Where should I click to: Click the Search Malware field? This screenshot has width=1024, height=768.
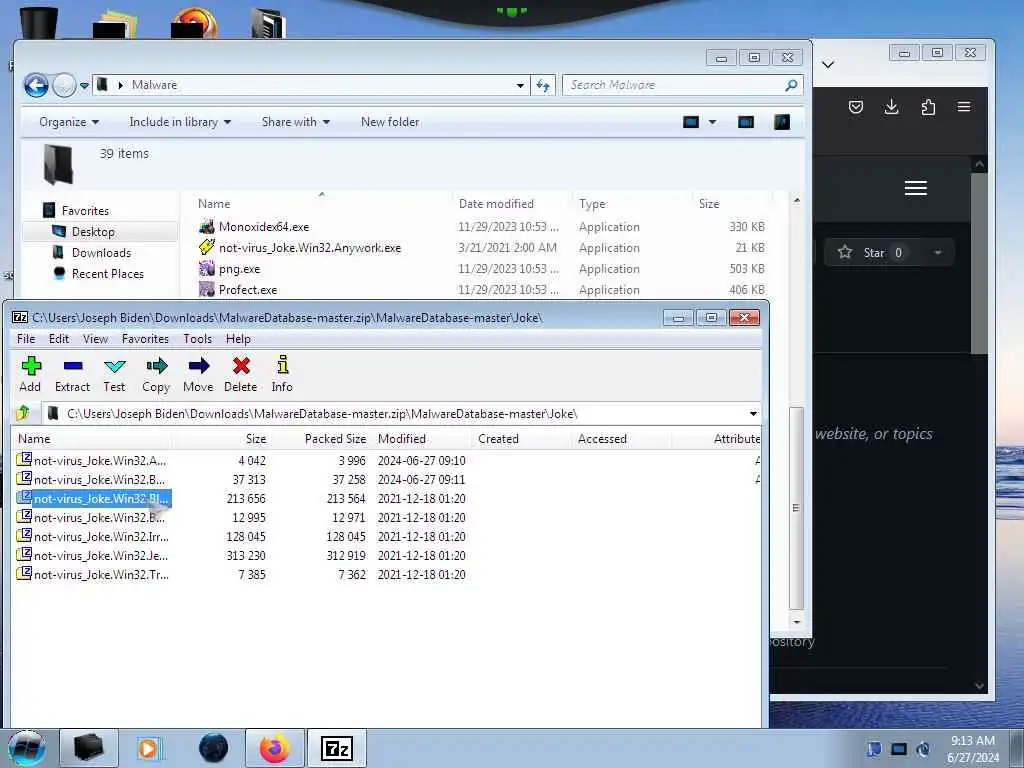click(682, 85)
